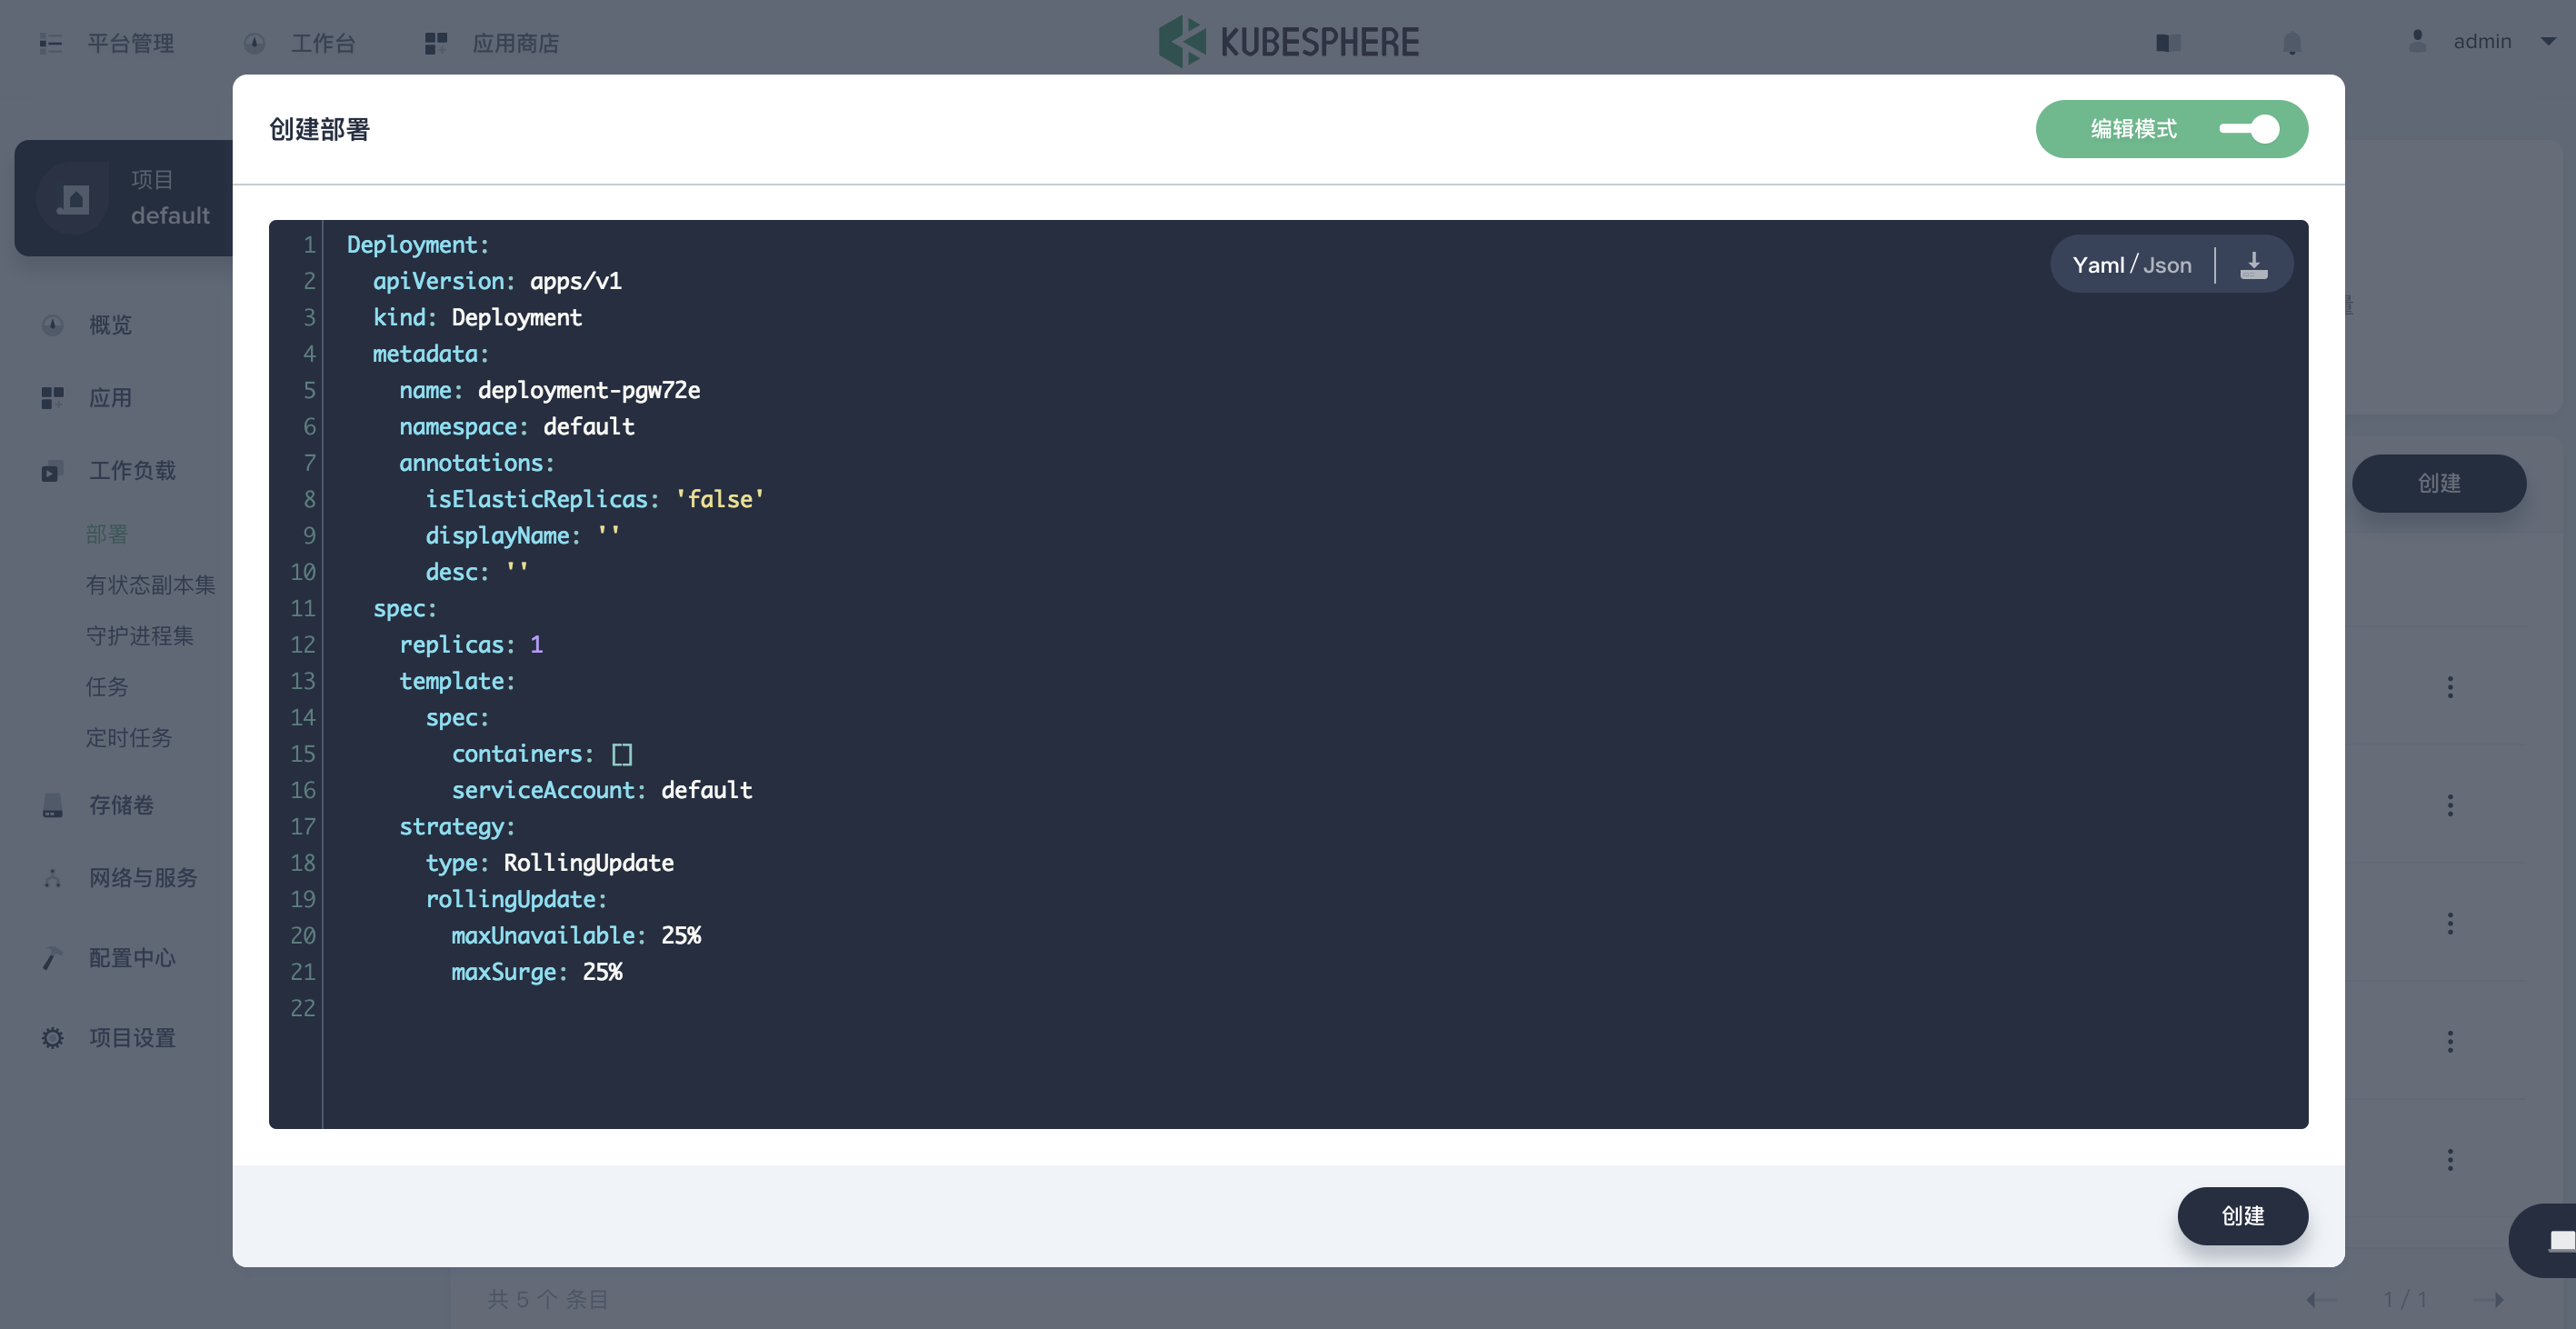
Task: Select 定时任务 cron jobs in sidebar
Action: point(129,737)
